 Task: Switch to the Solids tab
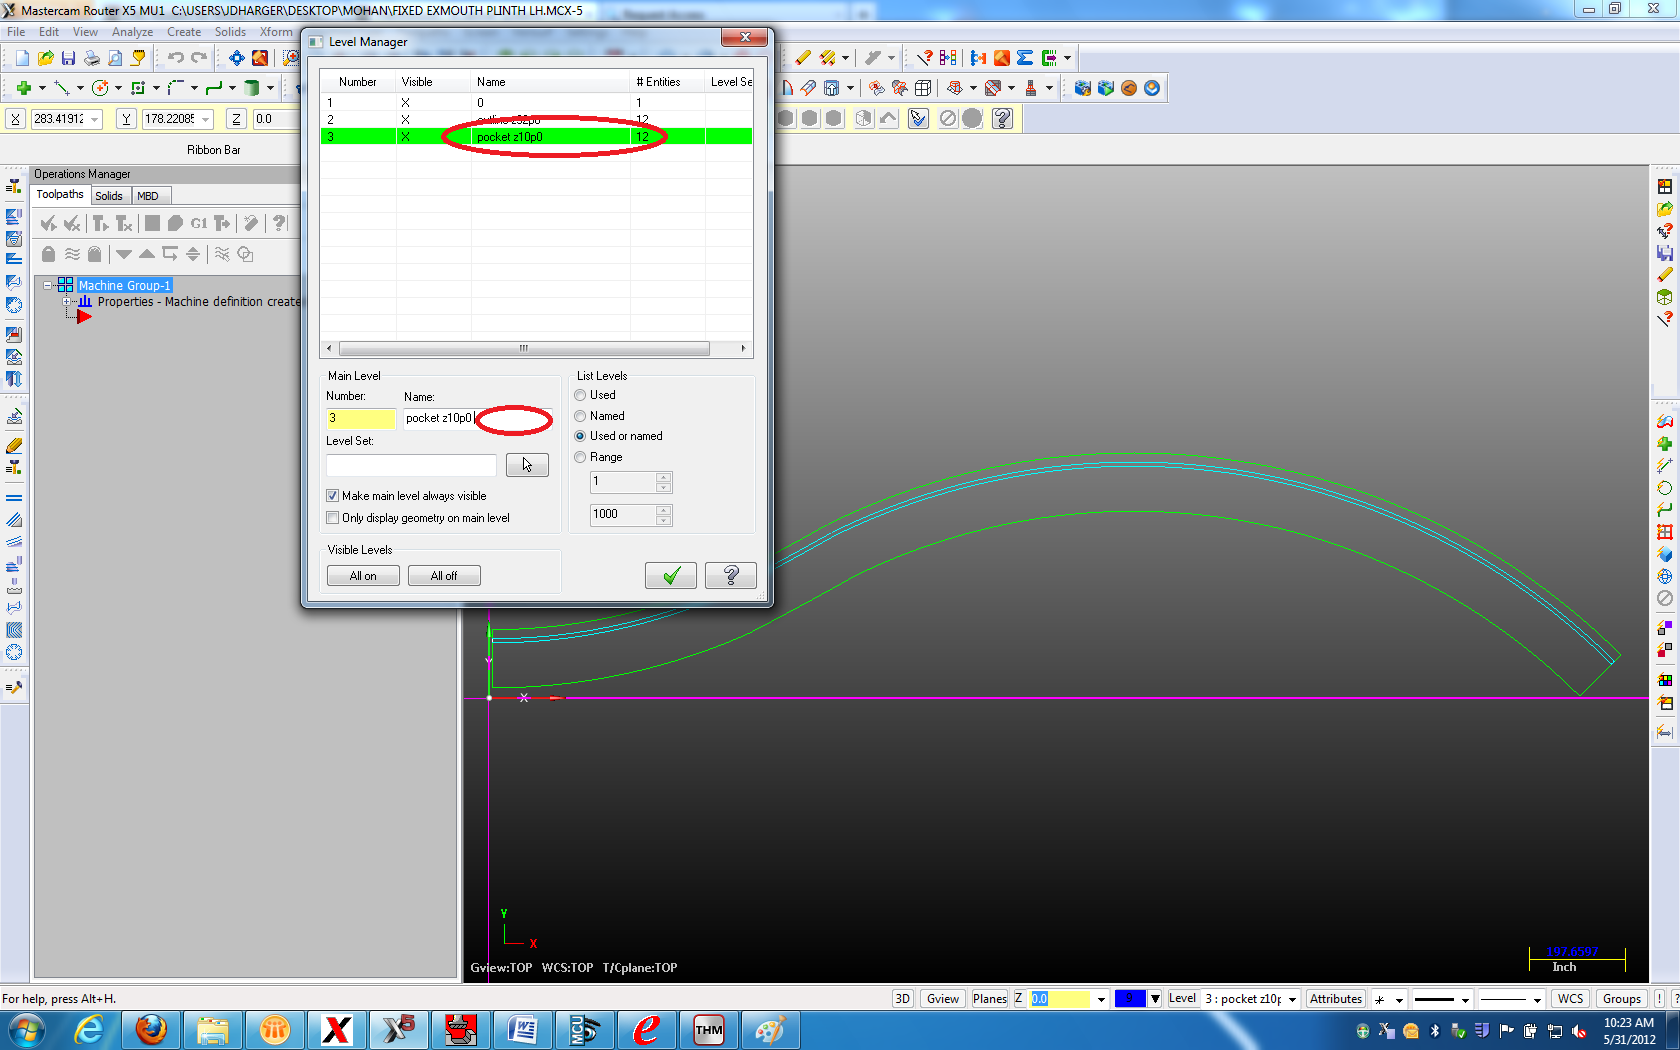tap(109, 196)
